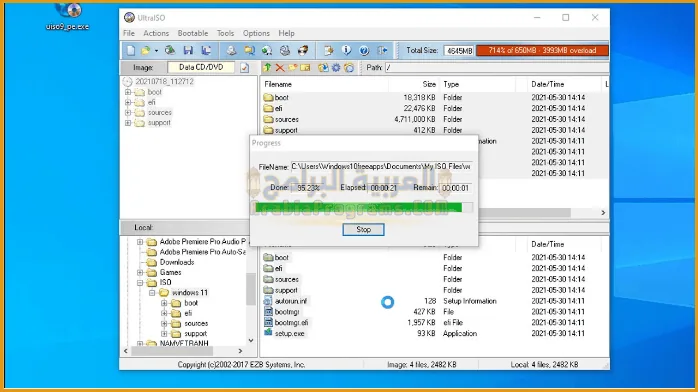Click the Extract icon in image toolbar

click(323, 68)
